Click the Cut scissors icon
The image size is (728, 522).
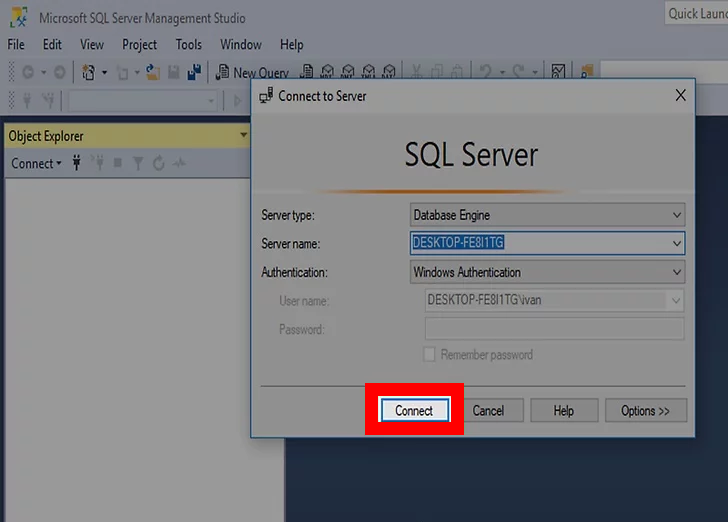tap(416, 72)
